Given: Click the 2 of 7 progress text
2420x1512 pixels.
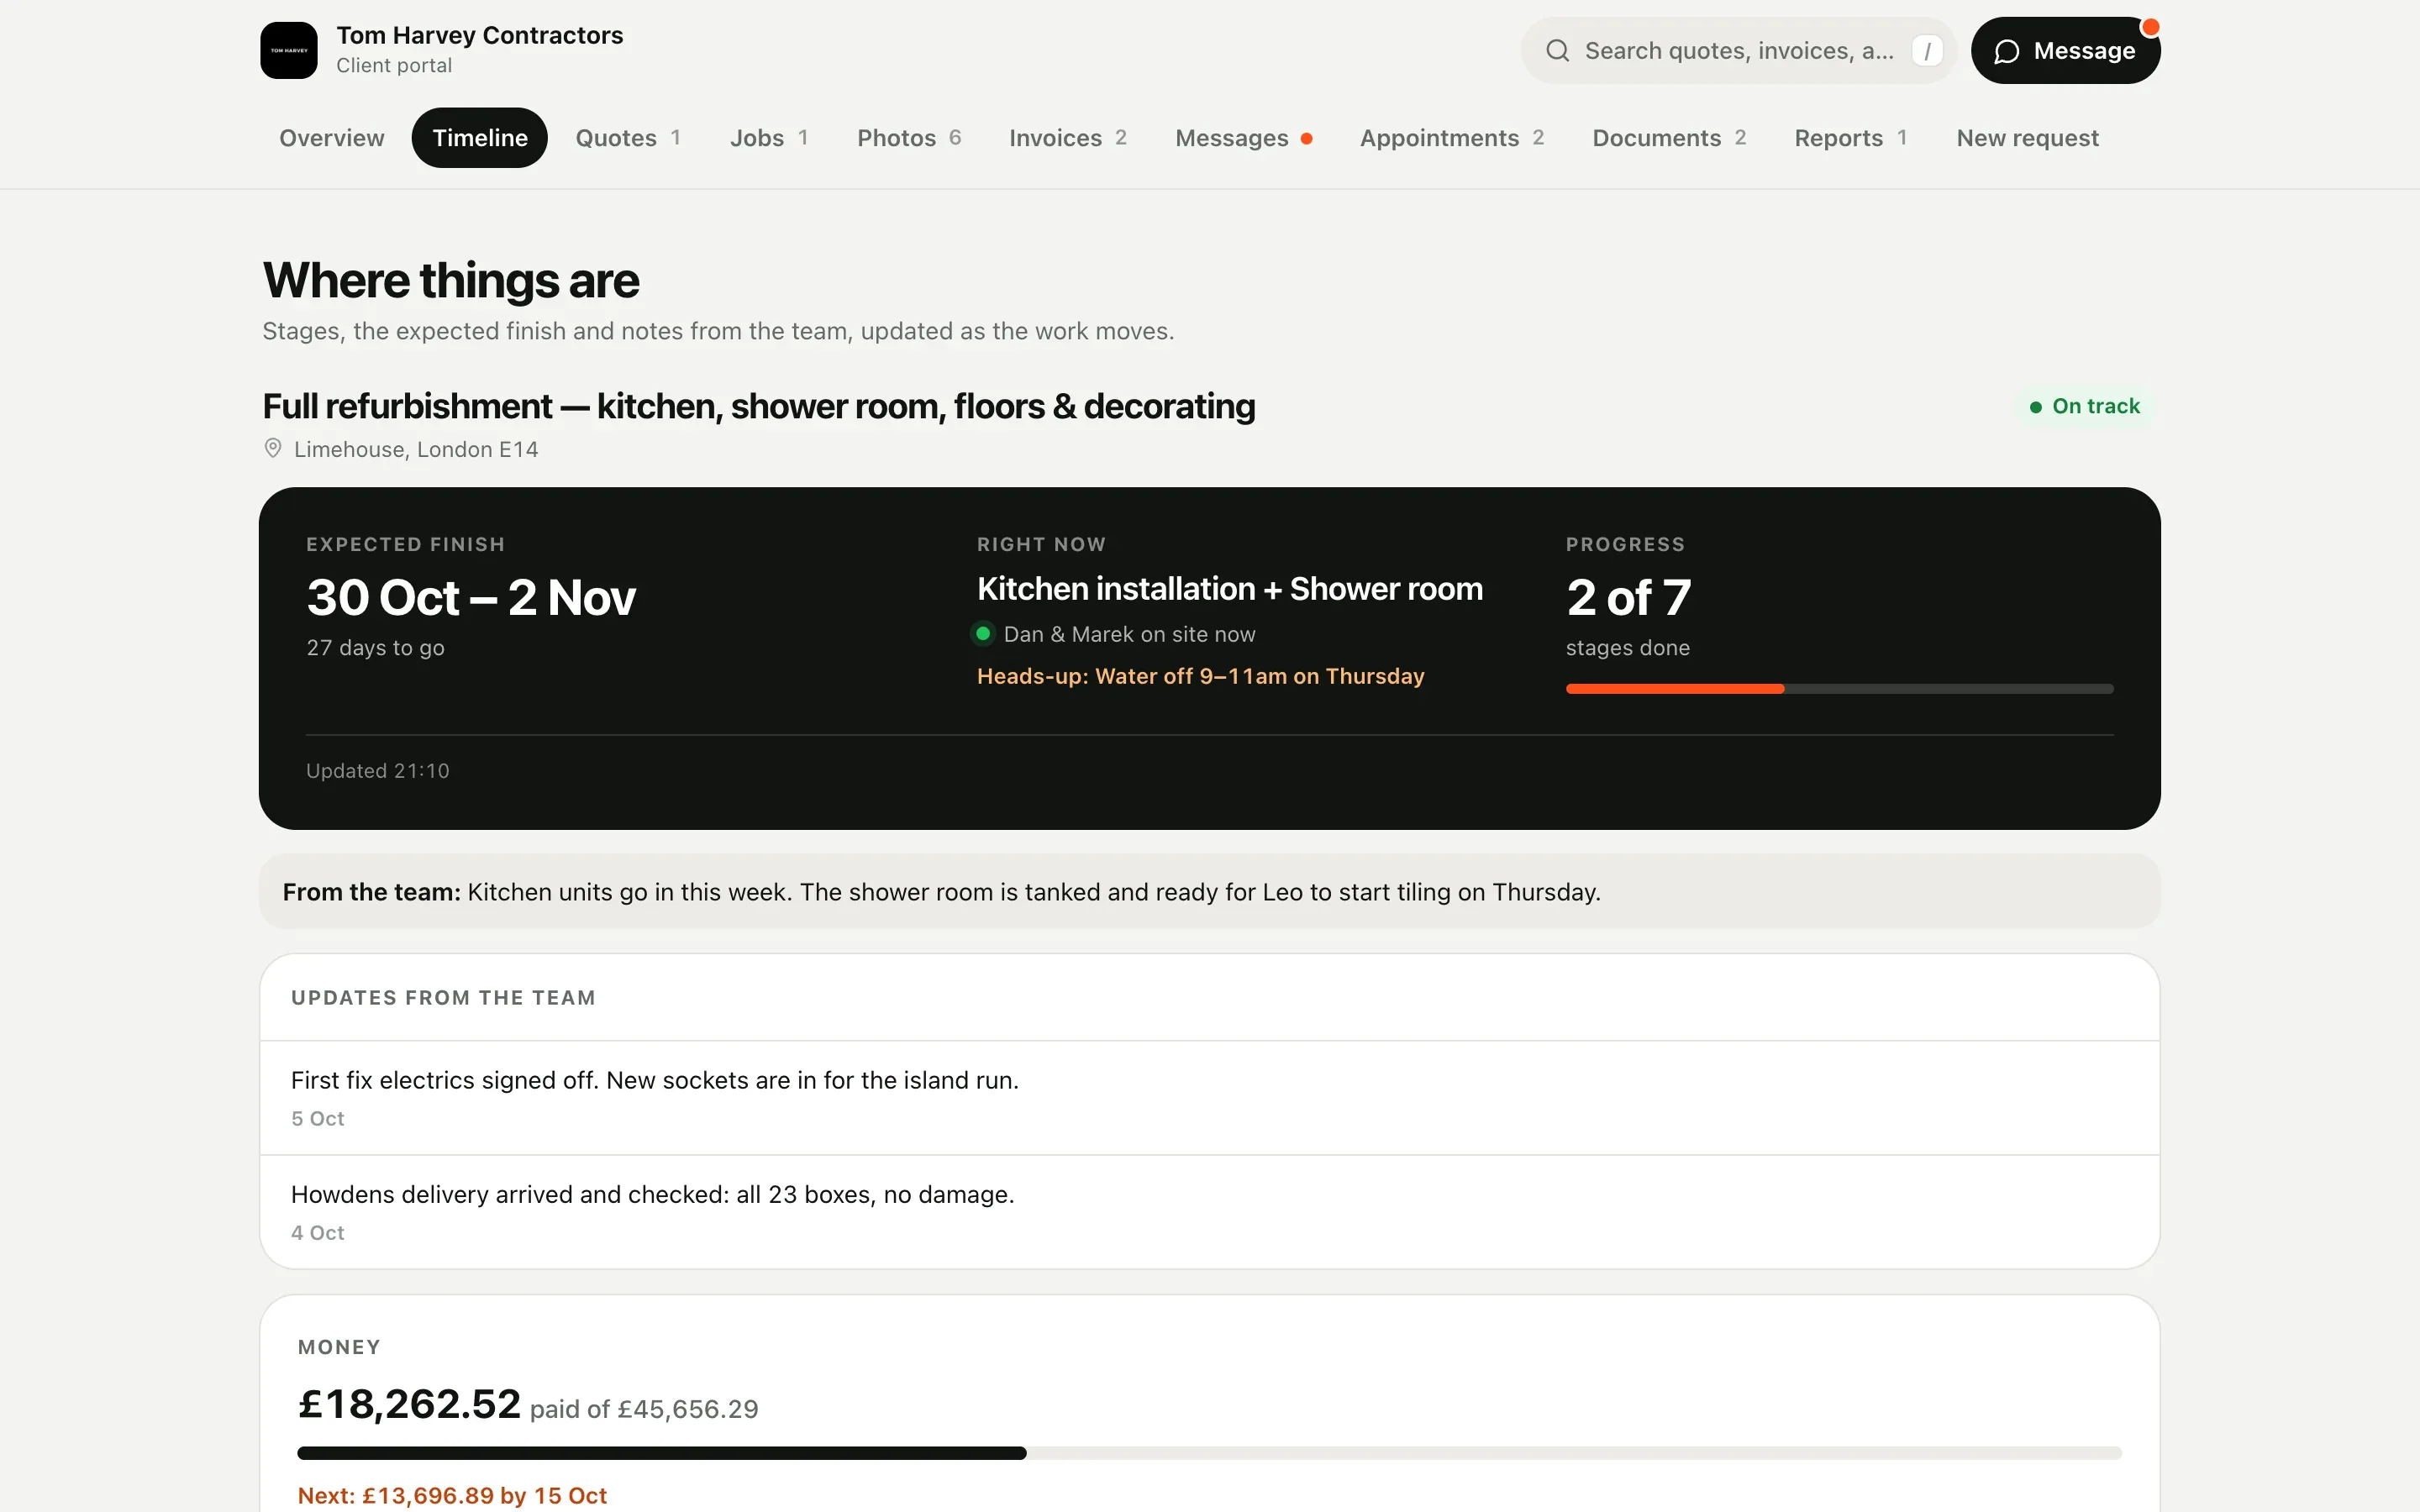Looking at the screenshot, I should pos(1628,598).
